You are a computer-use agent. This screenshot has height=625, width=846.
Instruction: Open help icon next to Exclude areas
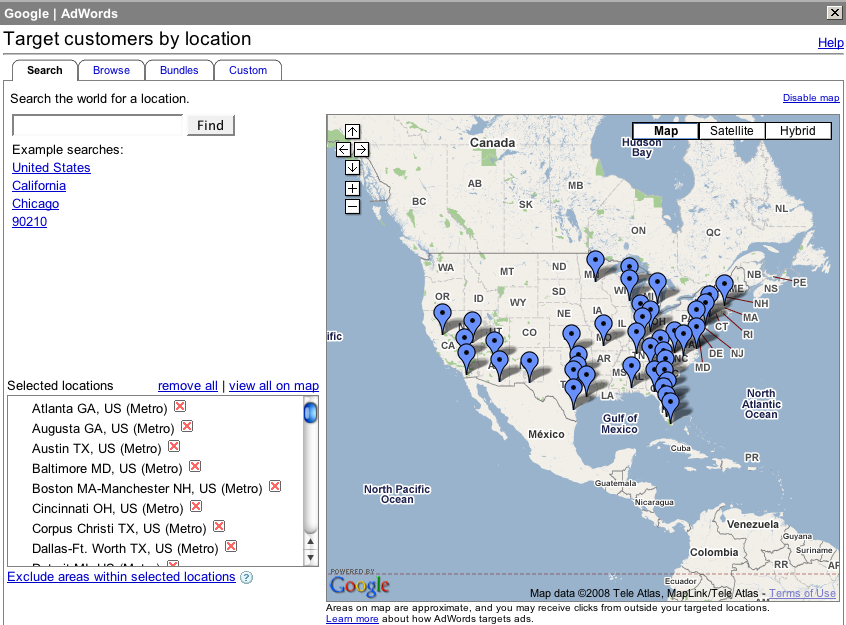tap(246, 577)
